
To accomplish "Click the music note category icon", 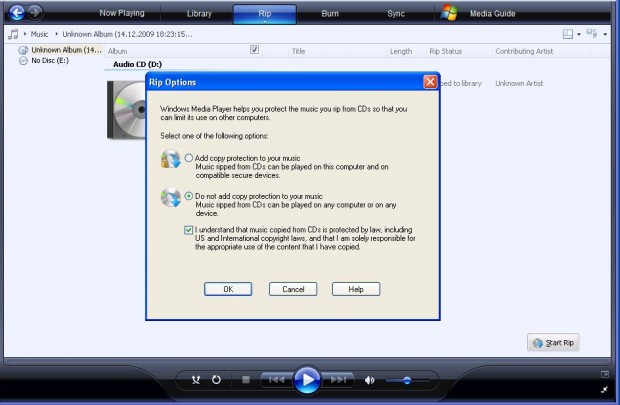I will click(13, 34).
